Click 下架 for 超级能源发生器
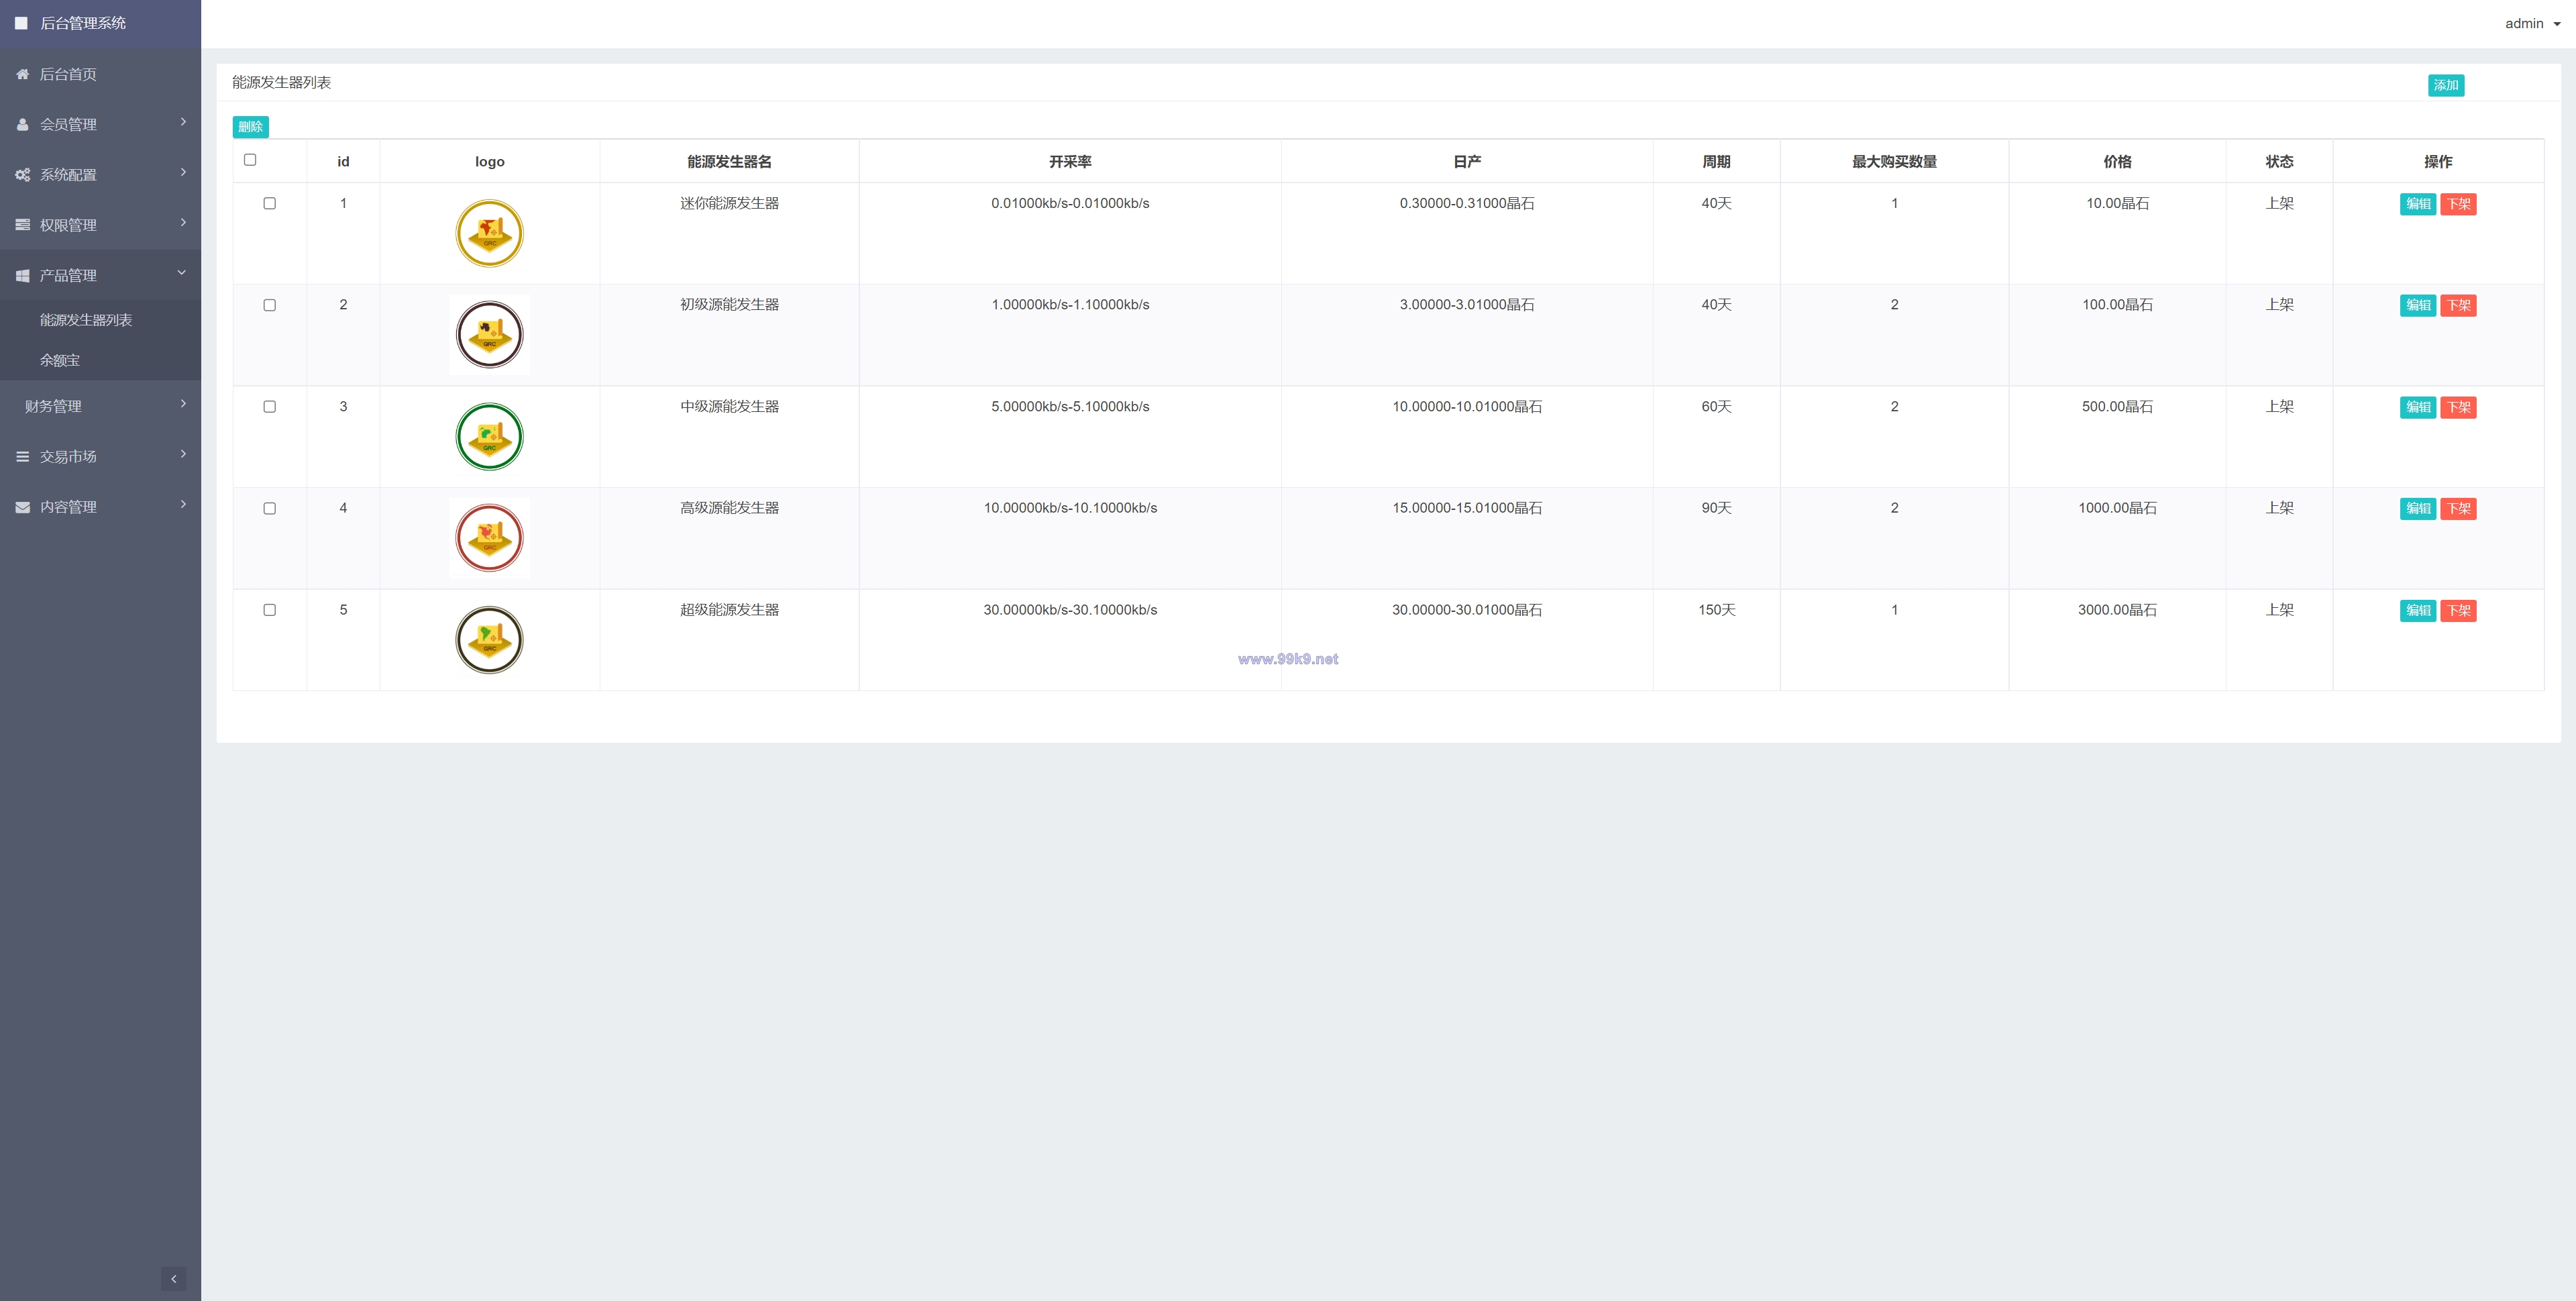Image resolution: width=2576 pixels, height=1301 pixels. pos(2458,611)
